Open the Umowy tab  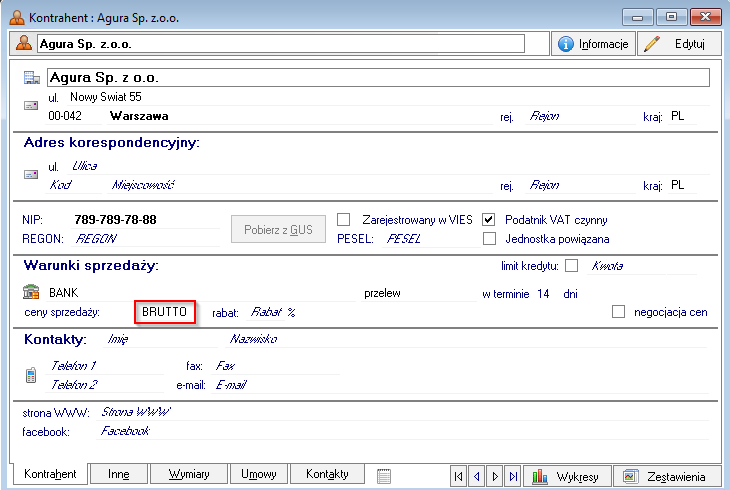tap(259, 474)
